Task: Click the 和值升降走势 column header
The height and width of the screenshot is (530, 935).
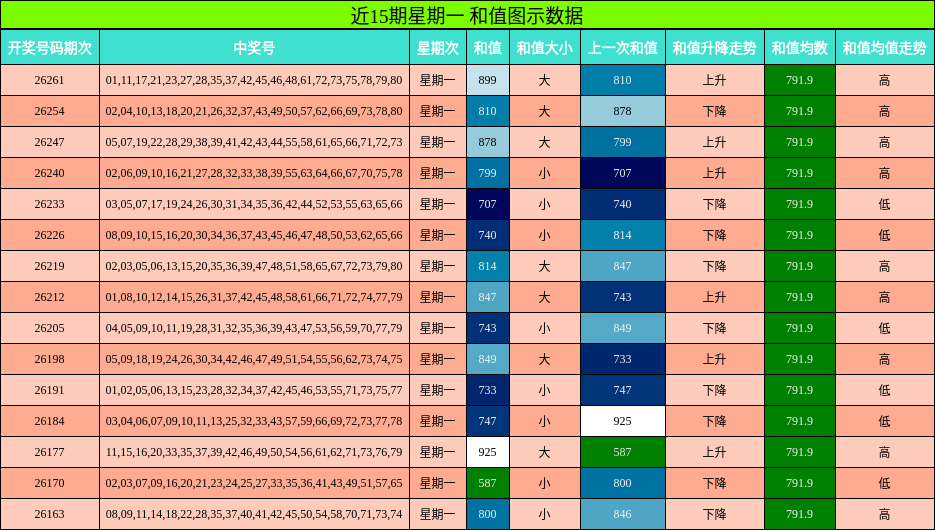Action: point(714,48)
